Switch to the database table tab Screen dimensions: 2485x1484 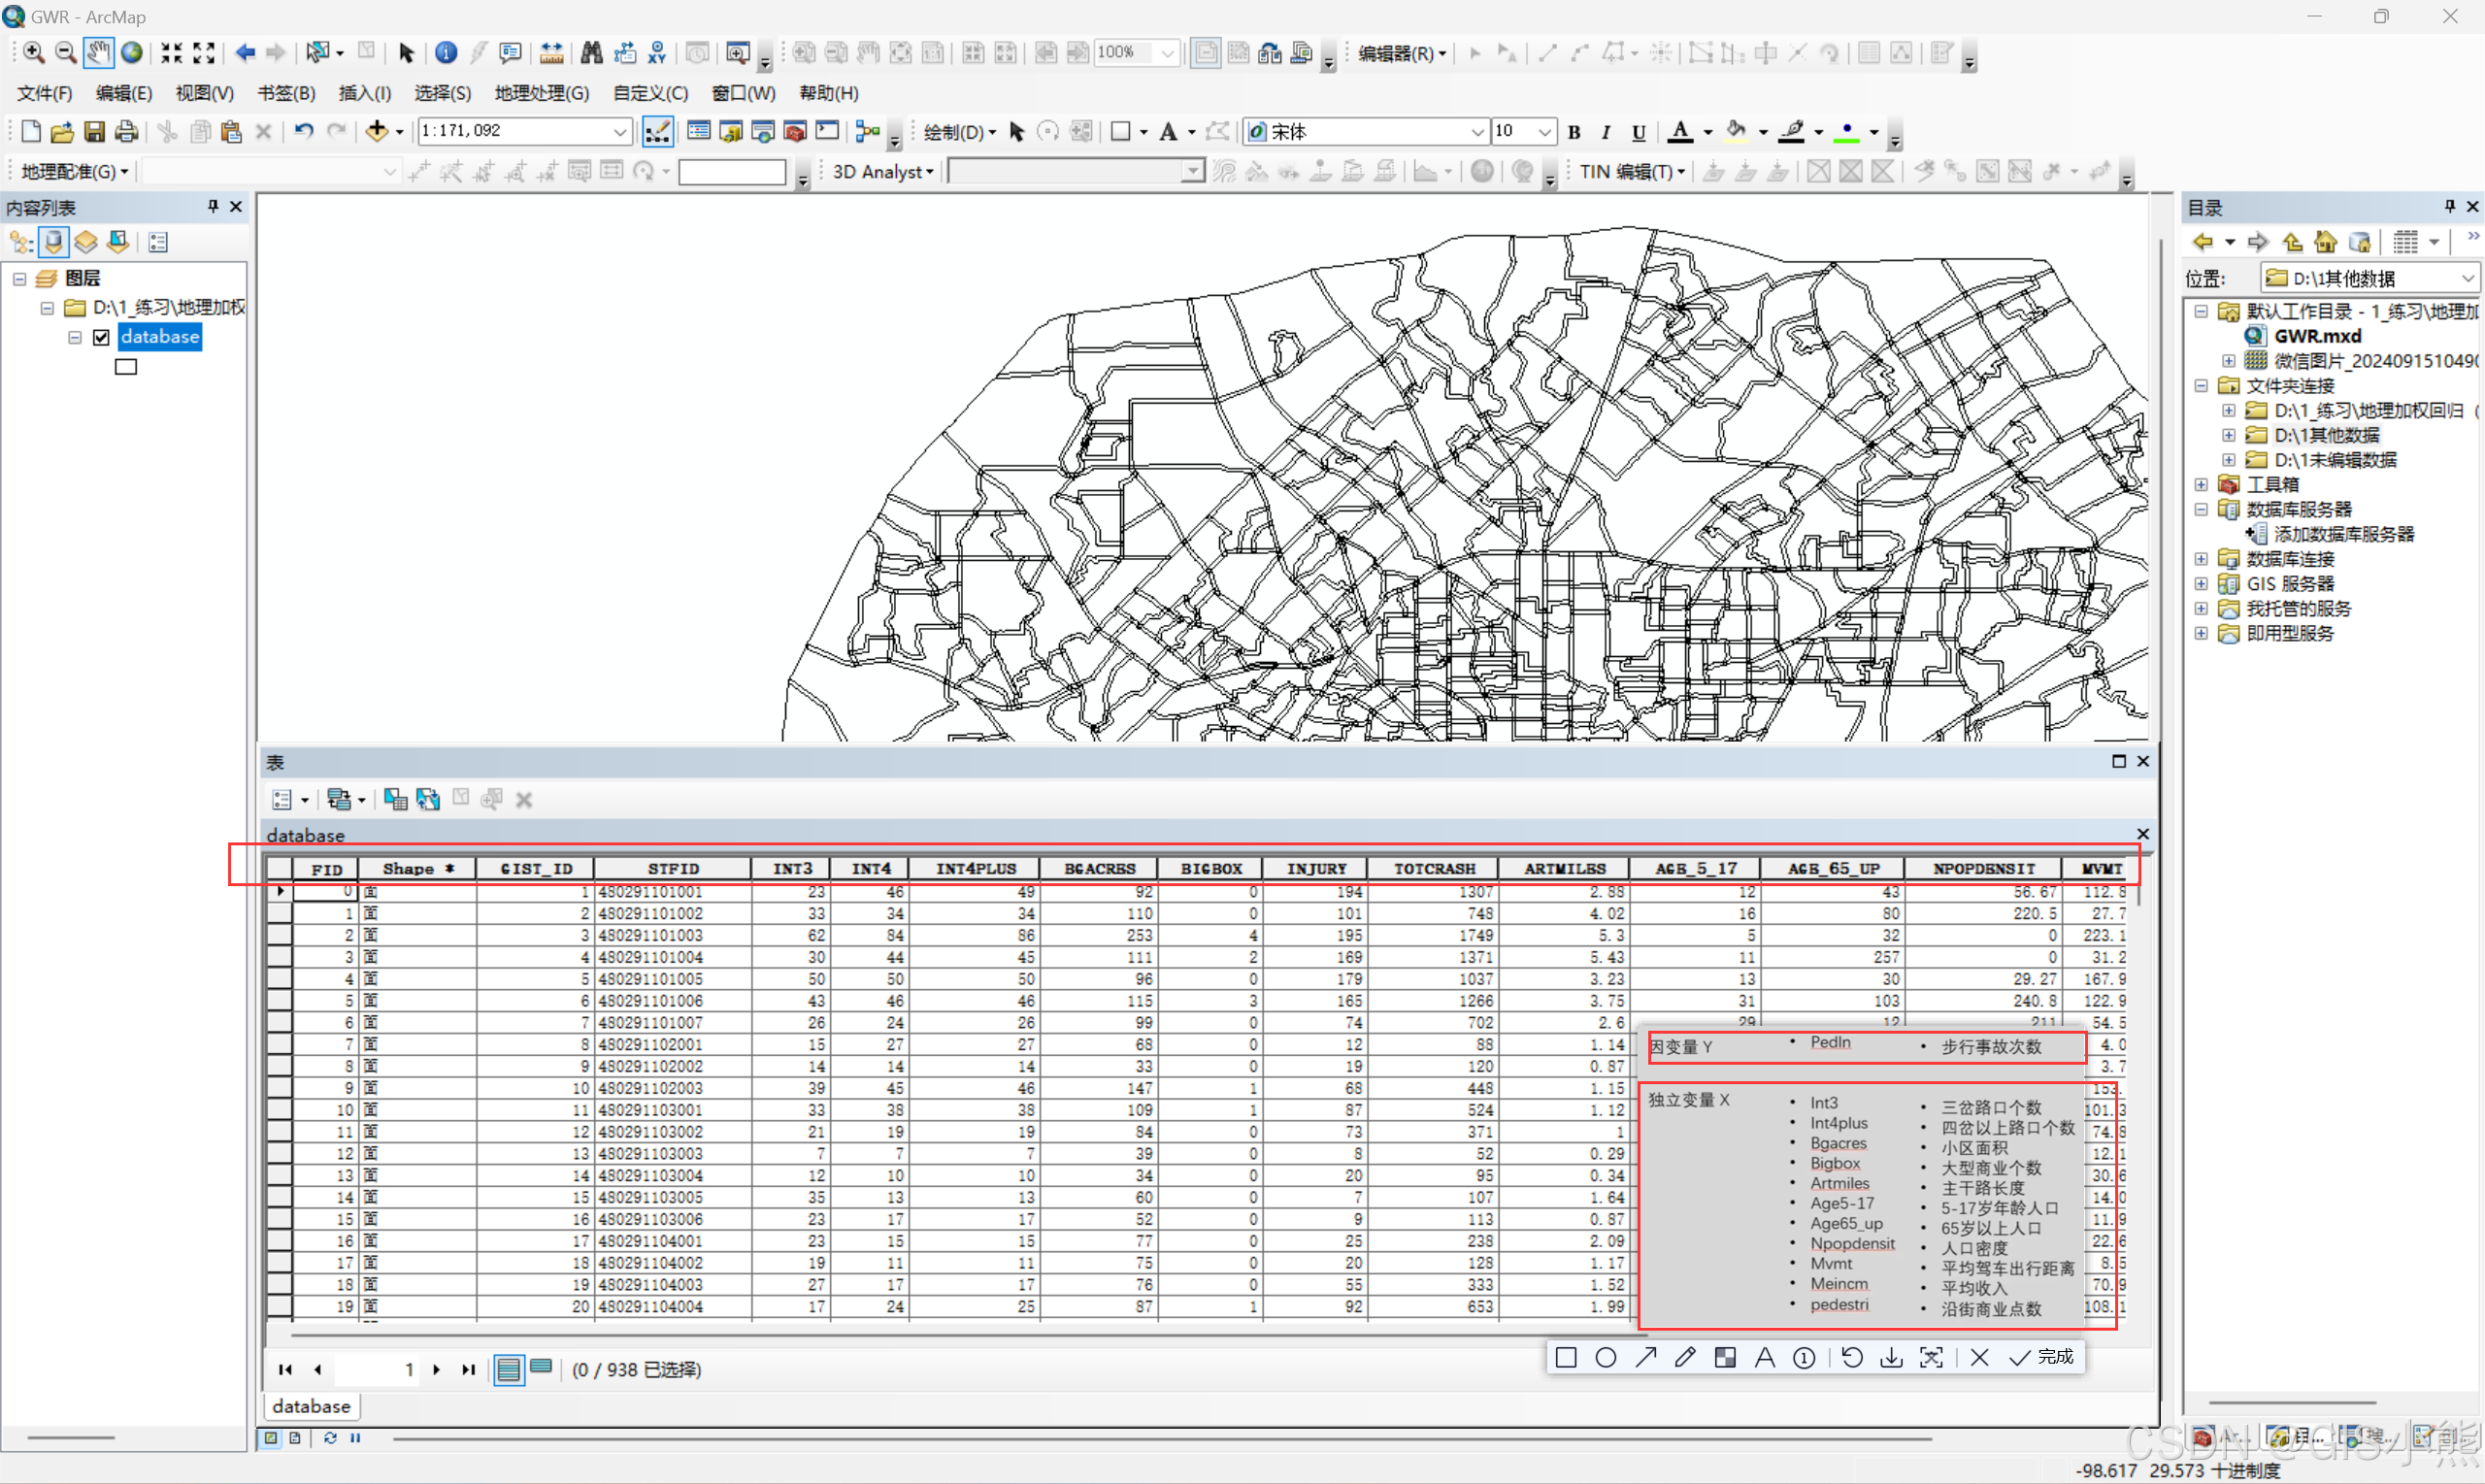point(311,1406)
